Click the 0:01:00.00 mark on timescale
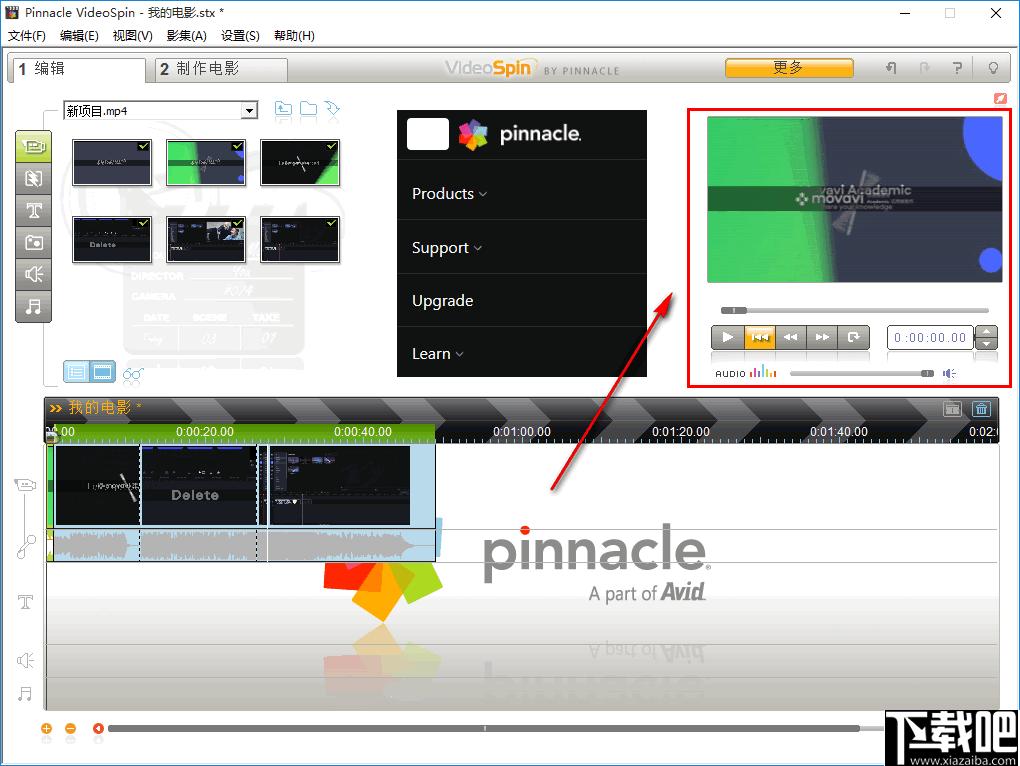 pyautogui.click(x=522, y=432)
